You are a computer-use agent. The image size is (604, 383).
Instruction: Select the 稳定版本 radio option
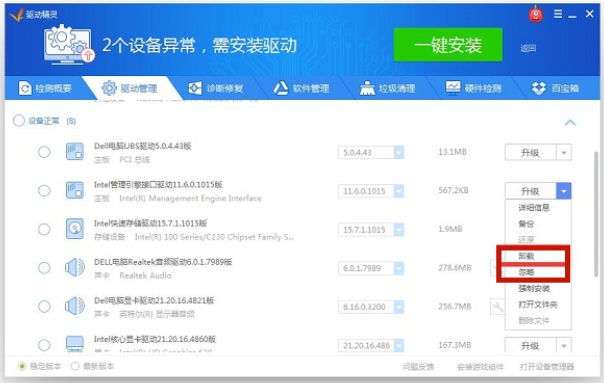click(x=22, y=366)
